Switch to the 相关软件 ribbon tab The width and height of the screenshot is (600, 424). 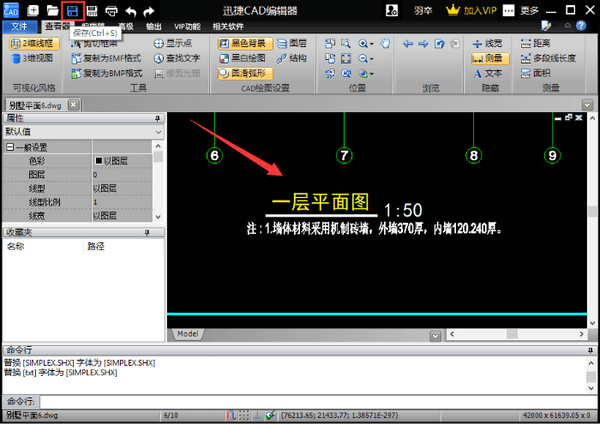point(228,26)
